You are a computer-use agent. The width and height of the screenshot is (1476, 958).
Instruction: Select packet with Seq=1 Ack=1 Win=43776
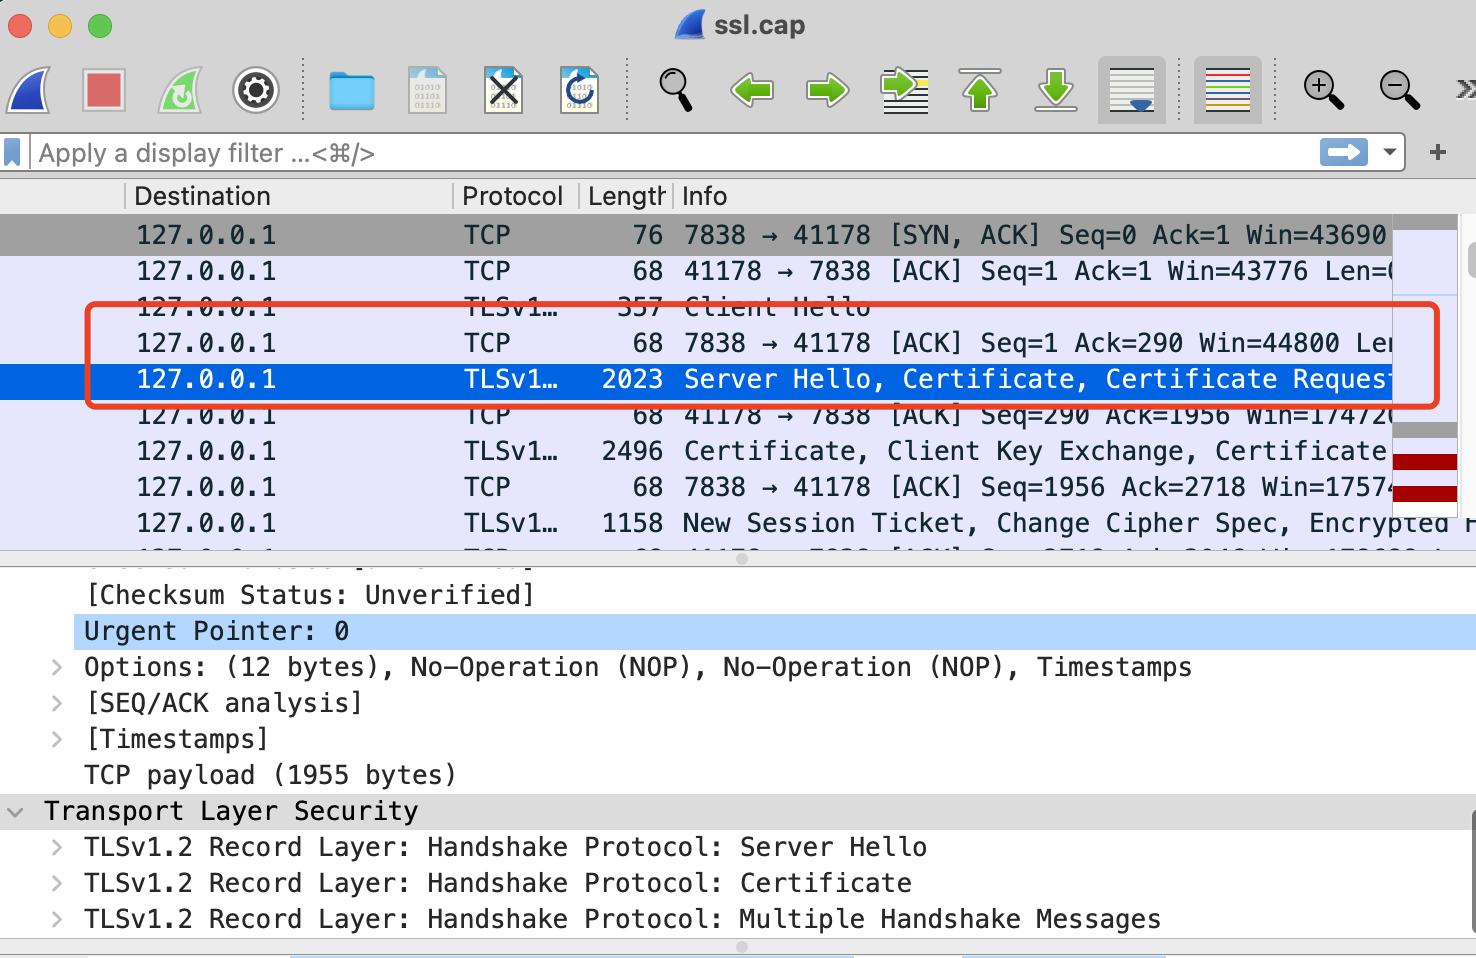pyautogui.click(x=696, y=271)
